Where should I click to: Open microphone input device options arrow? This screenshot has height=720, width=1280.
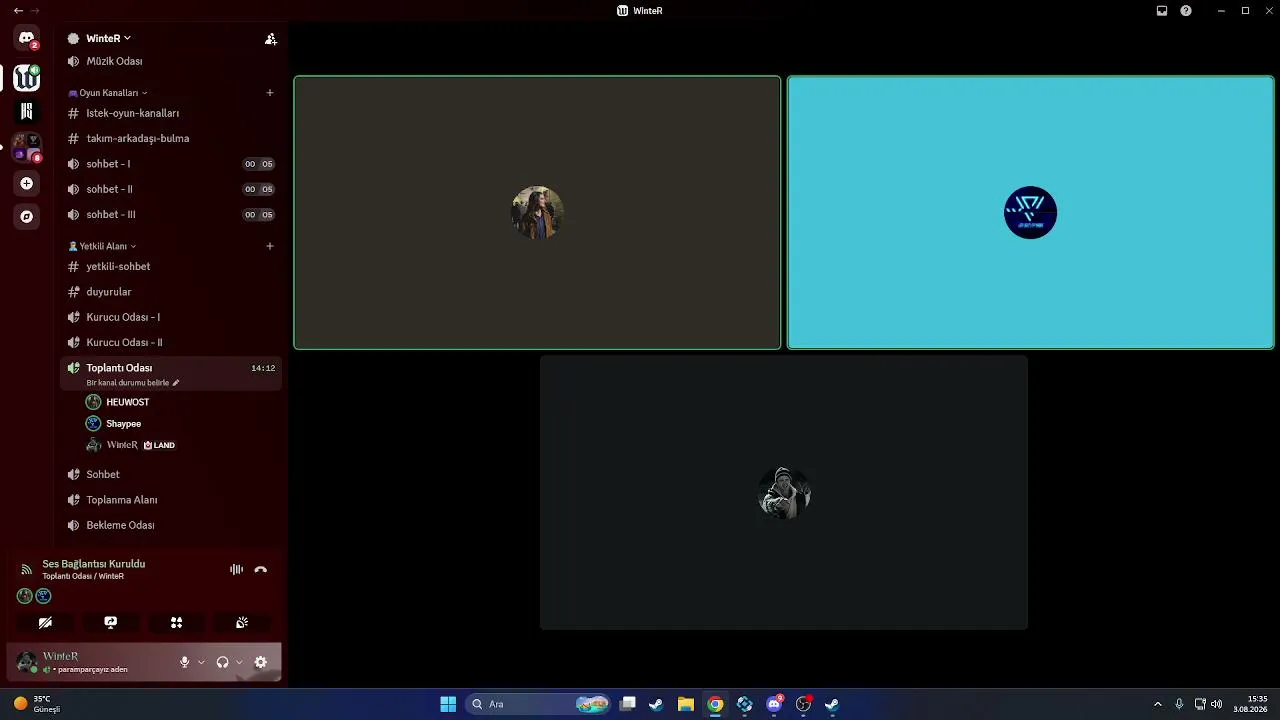click(x=201, y=662)
